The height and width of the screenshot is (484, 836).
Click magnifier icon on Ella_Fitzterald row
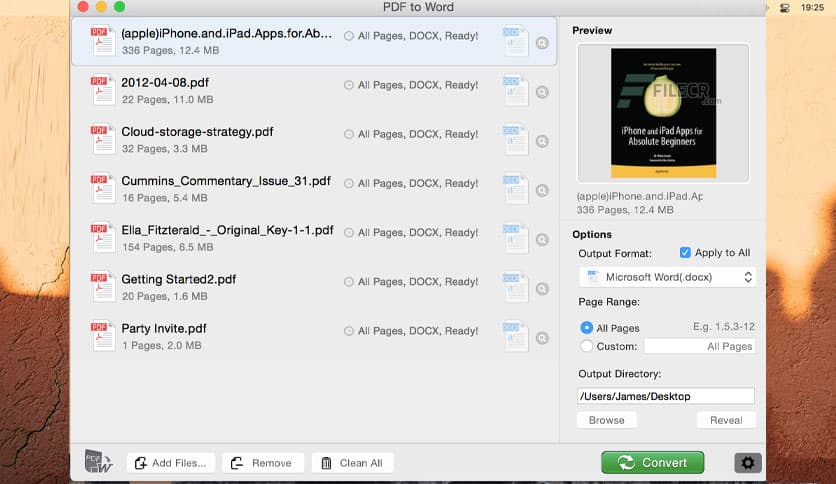(542, 239)
